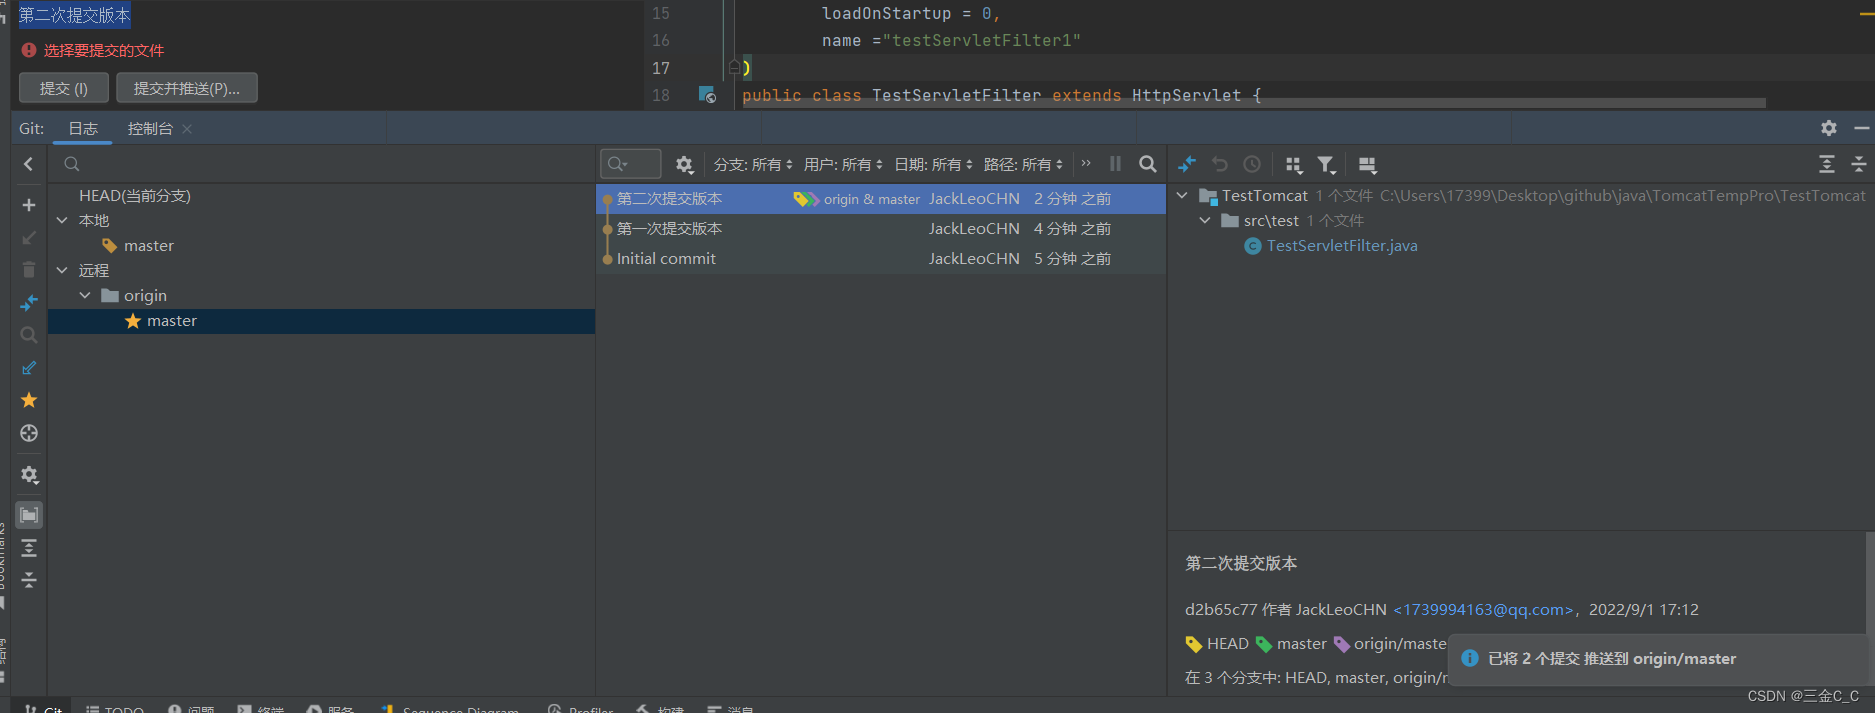The width and height of the screenshot is (1875, 713).
Task: Click the 提交 (I) commit button
Action: click(x=64, y=88)
